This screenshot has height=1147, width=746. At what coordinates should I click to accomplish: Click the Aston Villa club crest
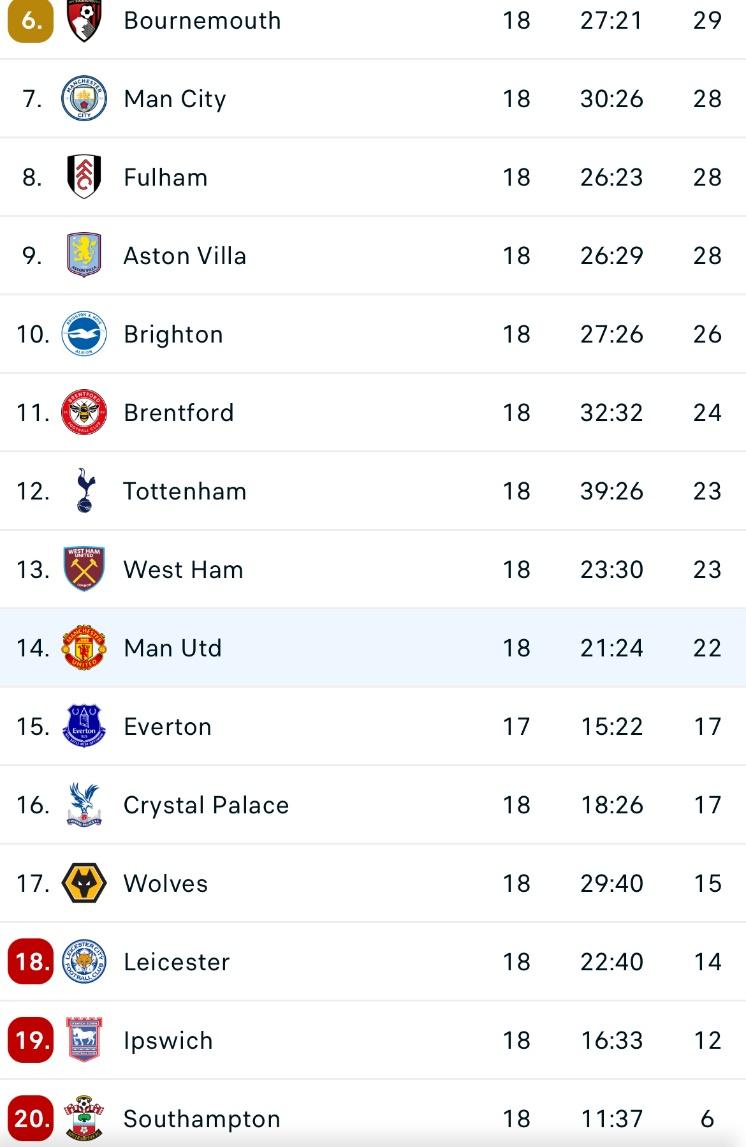(83, 255)
